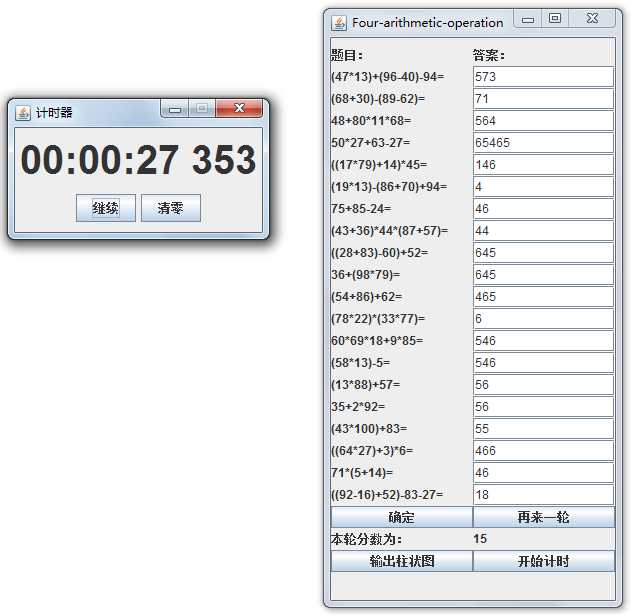Screen dimensions: 631x615
Task: Click the 计时器 window title text
Action: [x=54, y=113]
